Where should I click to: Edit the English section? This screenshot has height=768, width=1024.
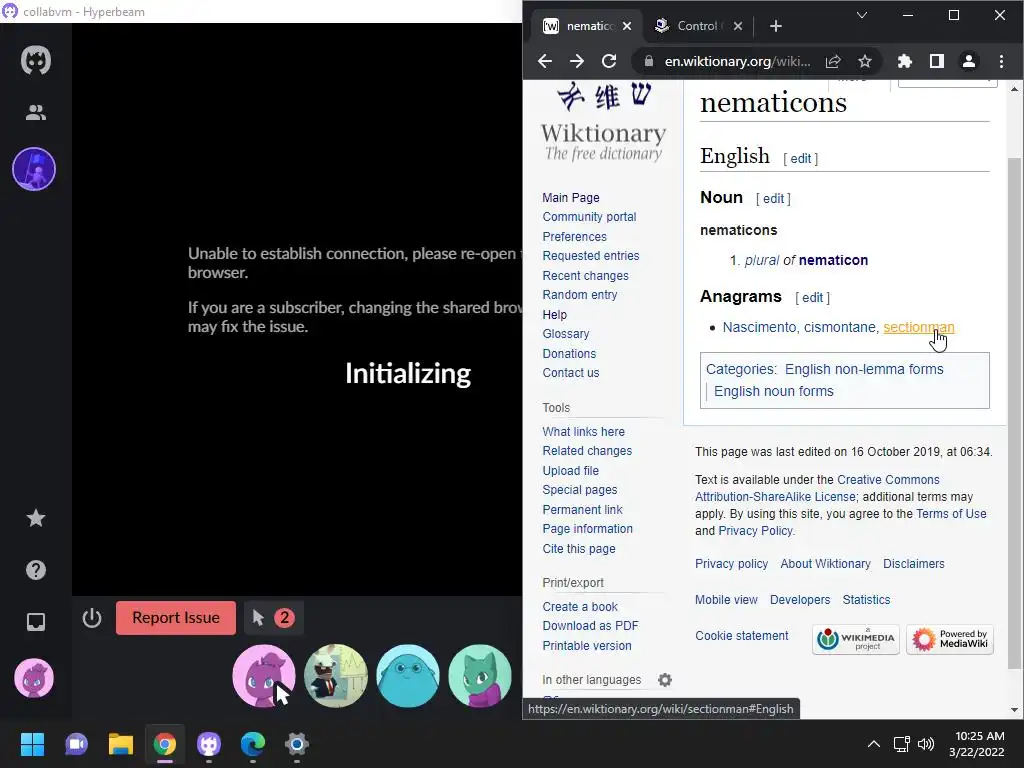(801, 159)
